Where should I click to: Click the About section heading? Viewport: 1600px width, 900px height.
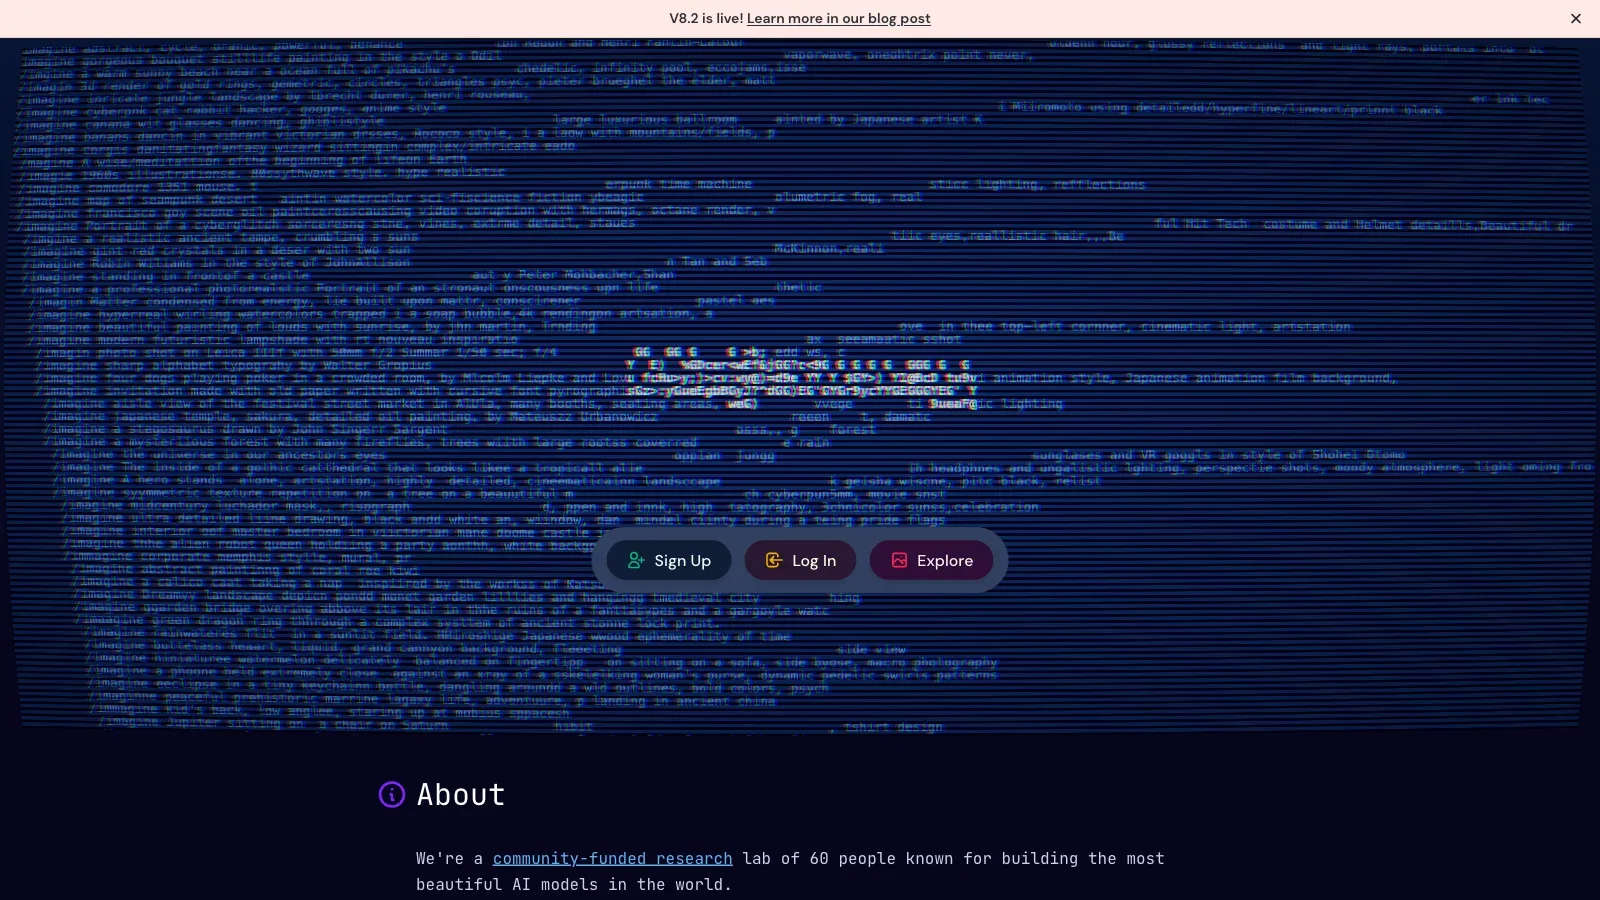pos(461,795)
